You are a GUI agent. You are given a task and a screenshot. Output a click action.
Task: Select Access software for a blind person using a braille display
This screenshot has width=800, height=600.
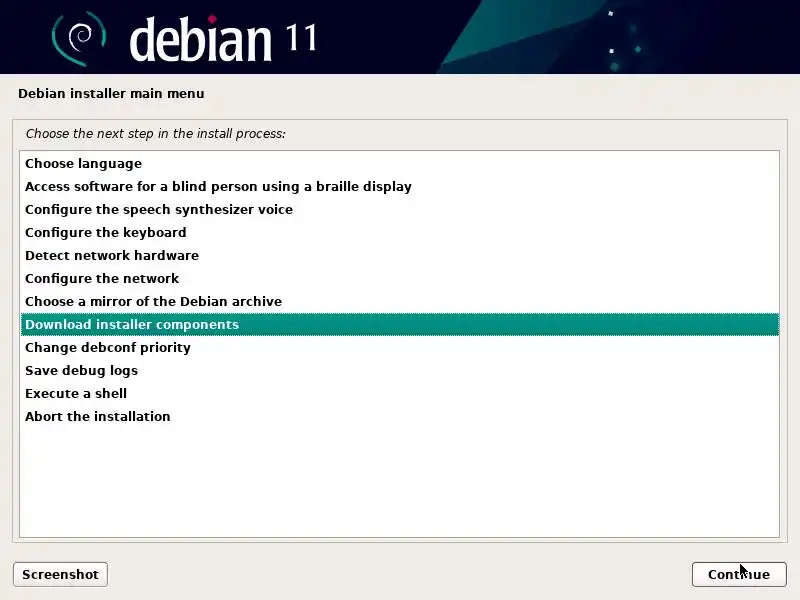coord(399,187)
